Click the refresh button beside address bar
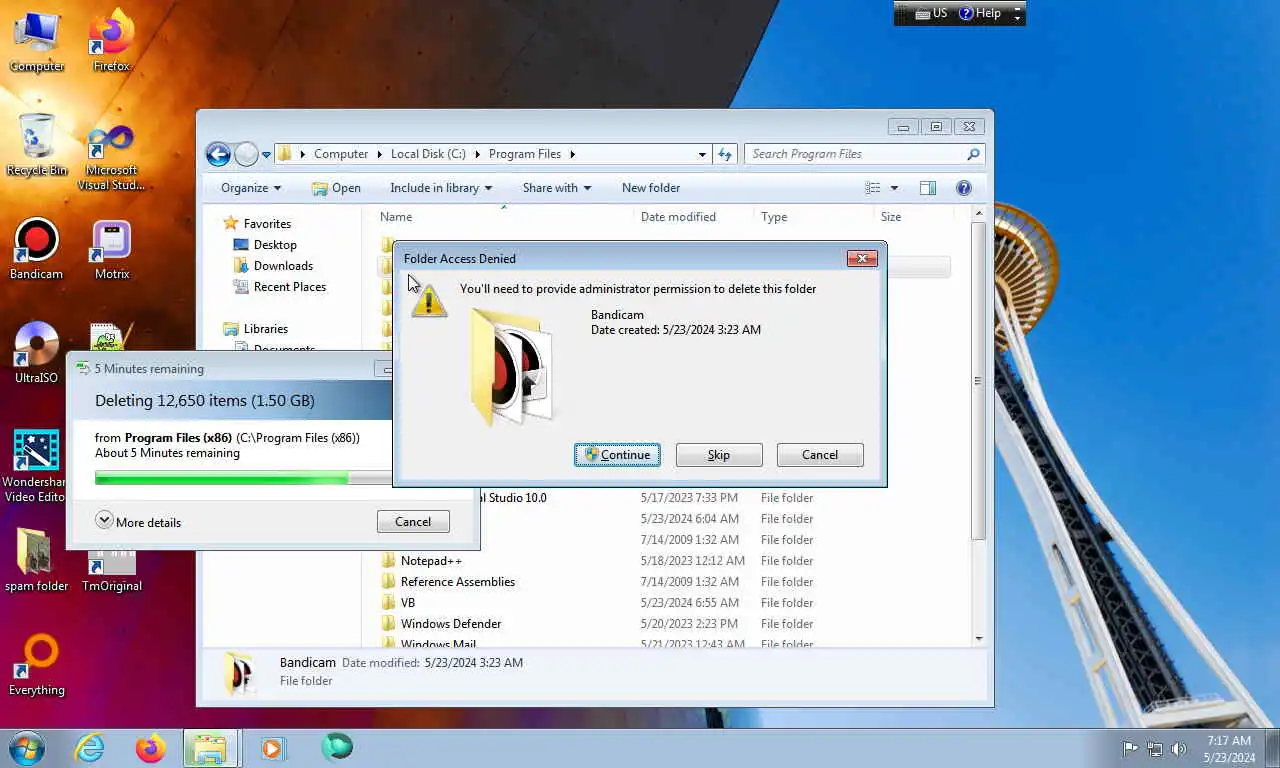The height and width of the screenshot is (768, 1280). [726, 154]
